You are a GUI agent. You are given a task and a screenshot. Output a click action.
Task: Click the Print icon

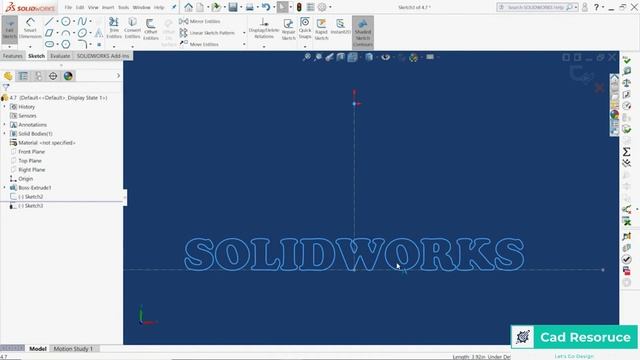click(249, 7)
